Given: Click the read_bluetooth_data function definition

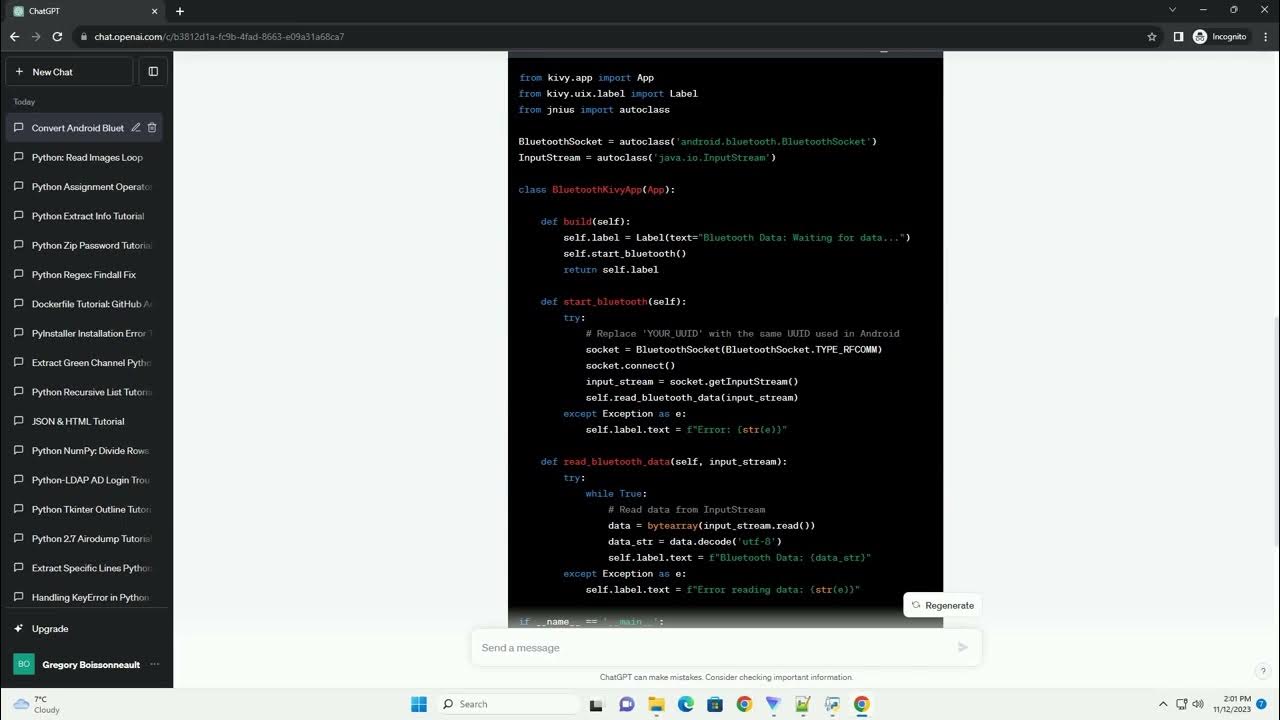Looking at the screenshot, I should click(x=616, y=462).
